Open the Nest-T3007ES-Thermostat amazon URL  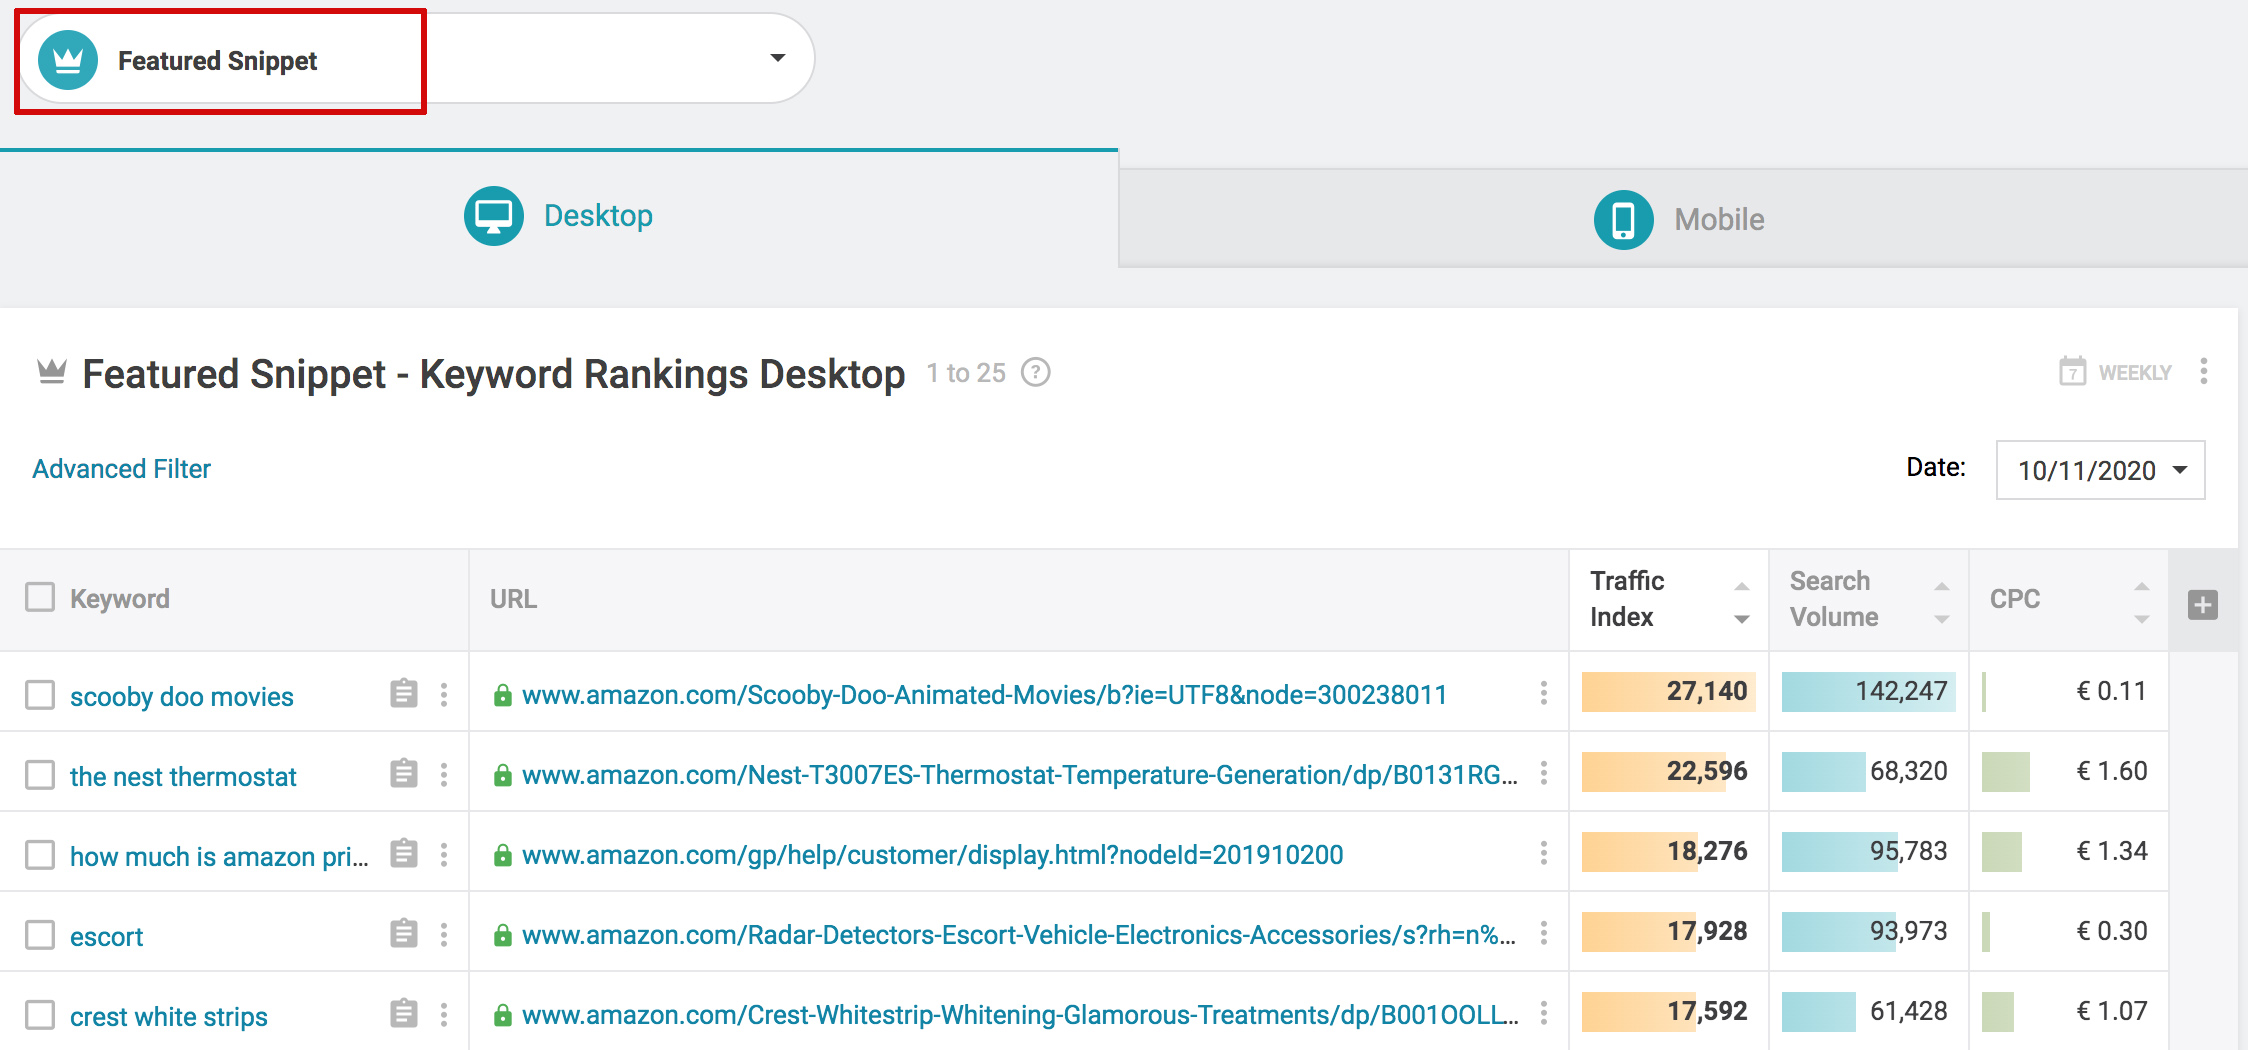[1020, 775]
